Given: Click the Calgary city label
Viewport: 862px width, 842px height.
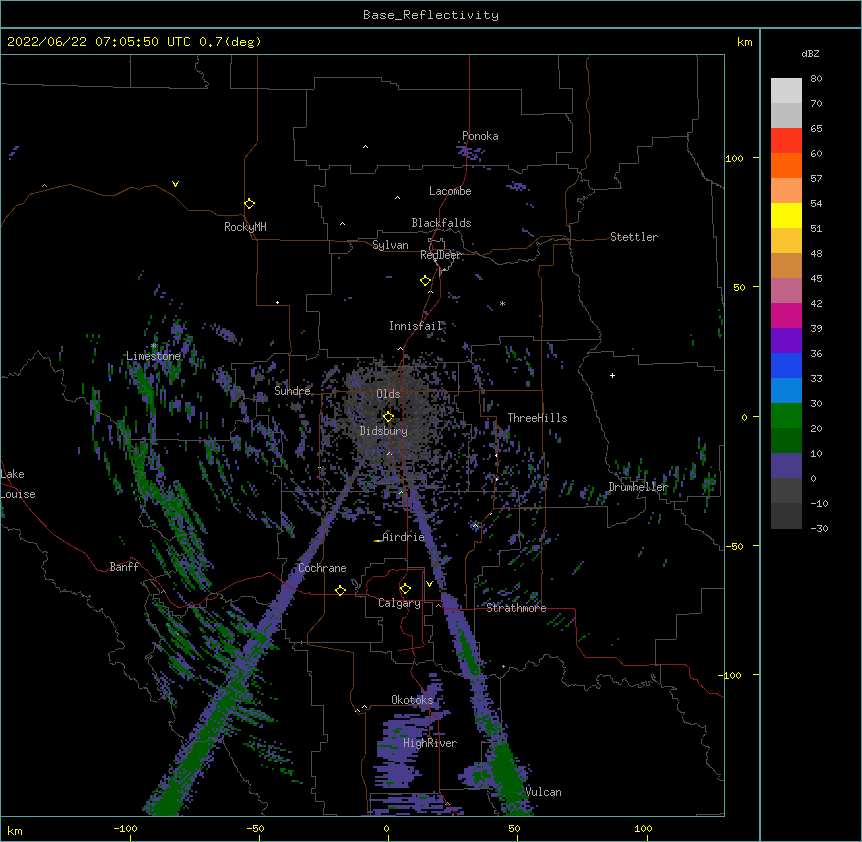Looking at the screenshot, I should click(x=400, y=603).
